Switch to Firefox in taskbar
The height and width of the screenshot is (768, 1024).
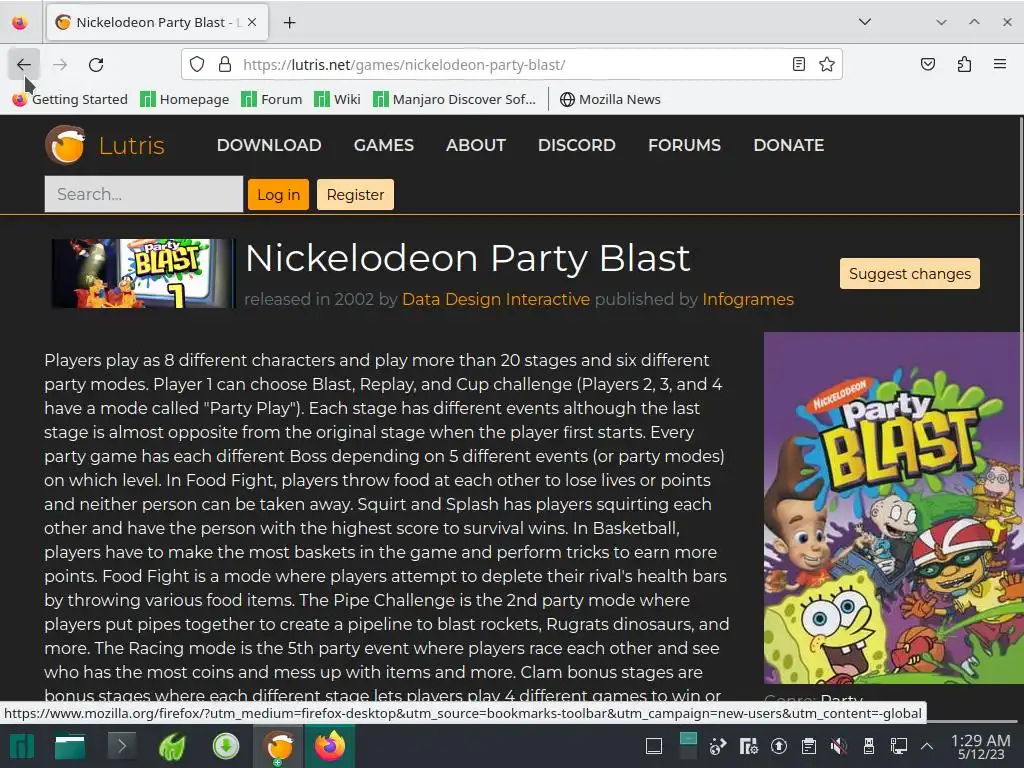tap(330, 746)
